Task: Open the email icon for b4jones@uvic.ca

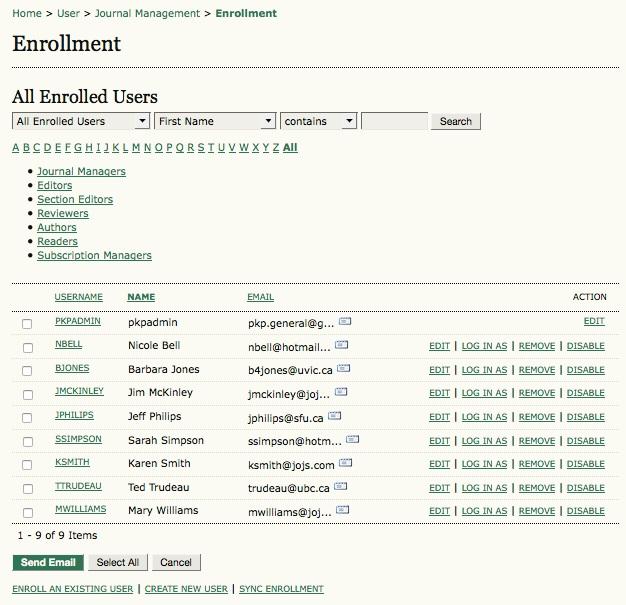Action: click(x=343, y=368)
